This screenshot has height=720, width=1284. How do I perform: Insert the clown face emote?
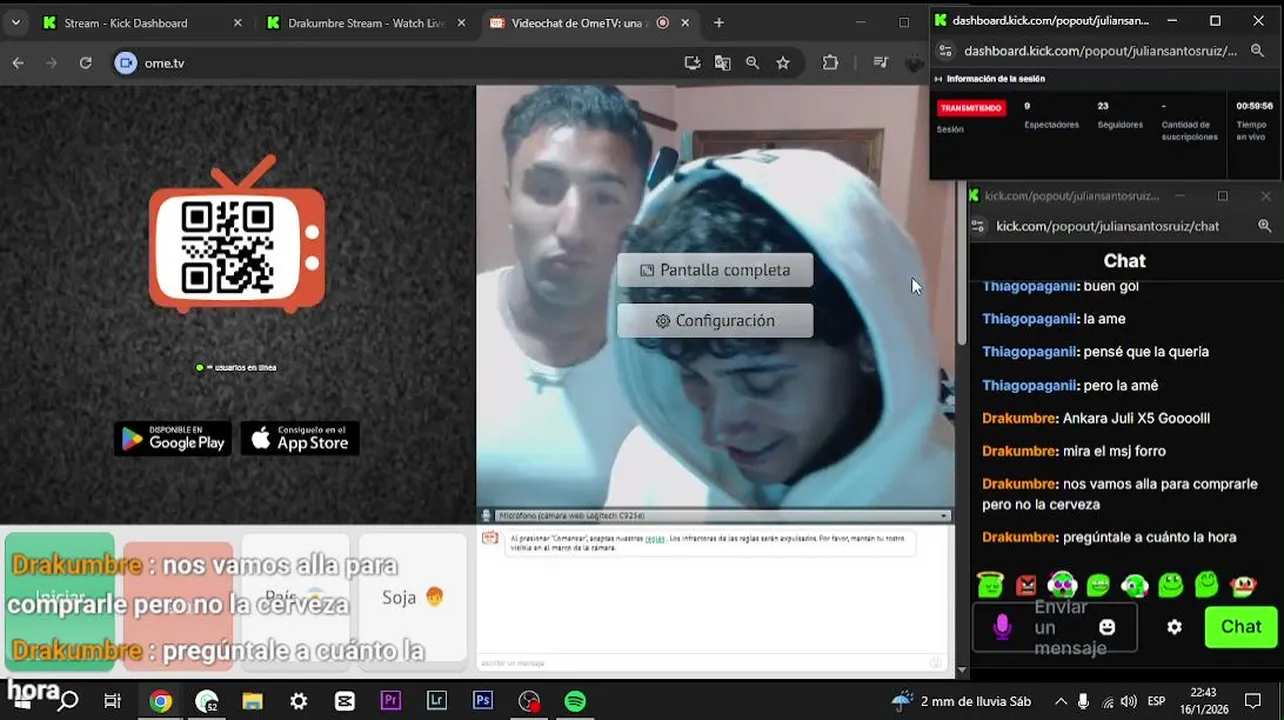pyautogui.click(x=1243, y=585)
